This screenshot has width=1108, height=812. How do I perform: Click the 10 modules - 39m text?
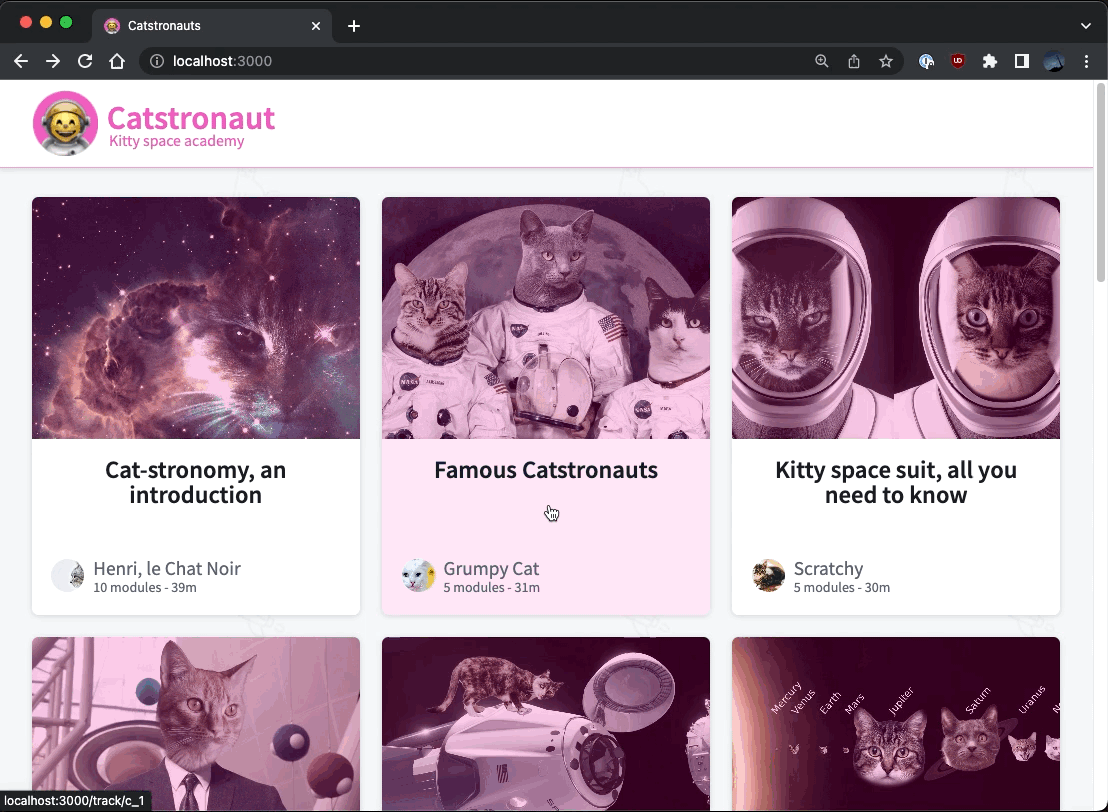(145, 587)
